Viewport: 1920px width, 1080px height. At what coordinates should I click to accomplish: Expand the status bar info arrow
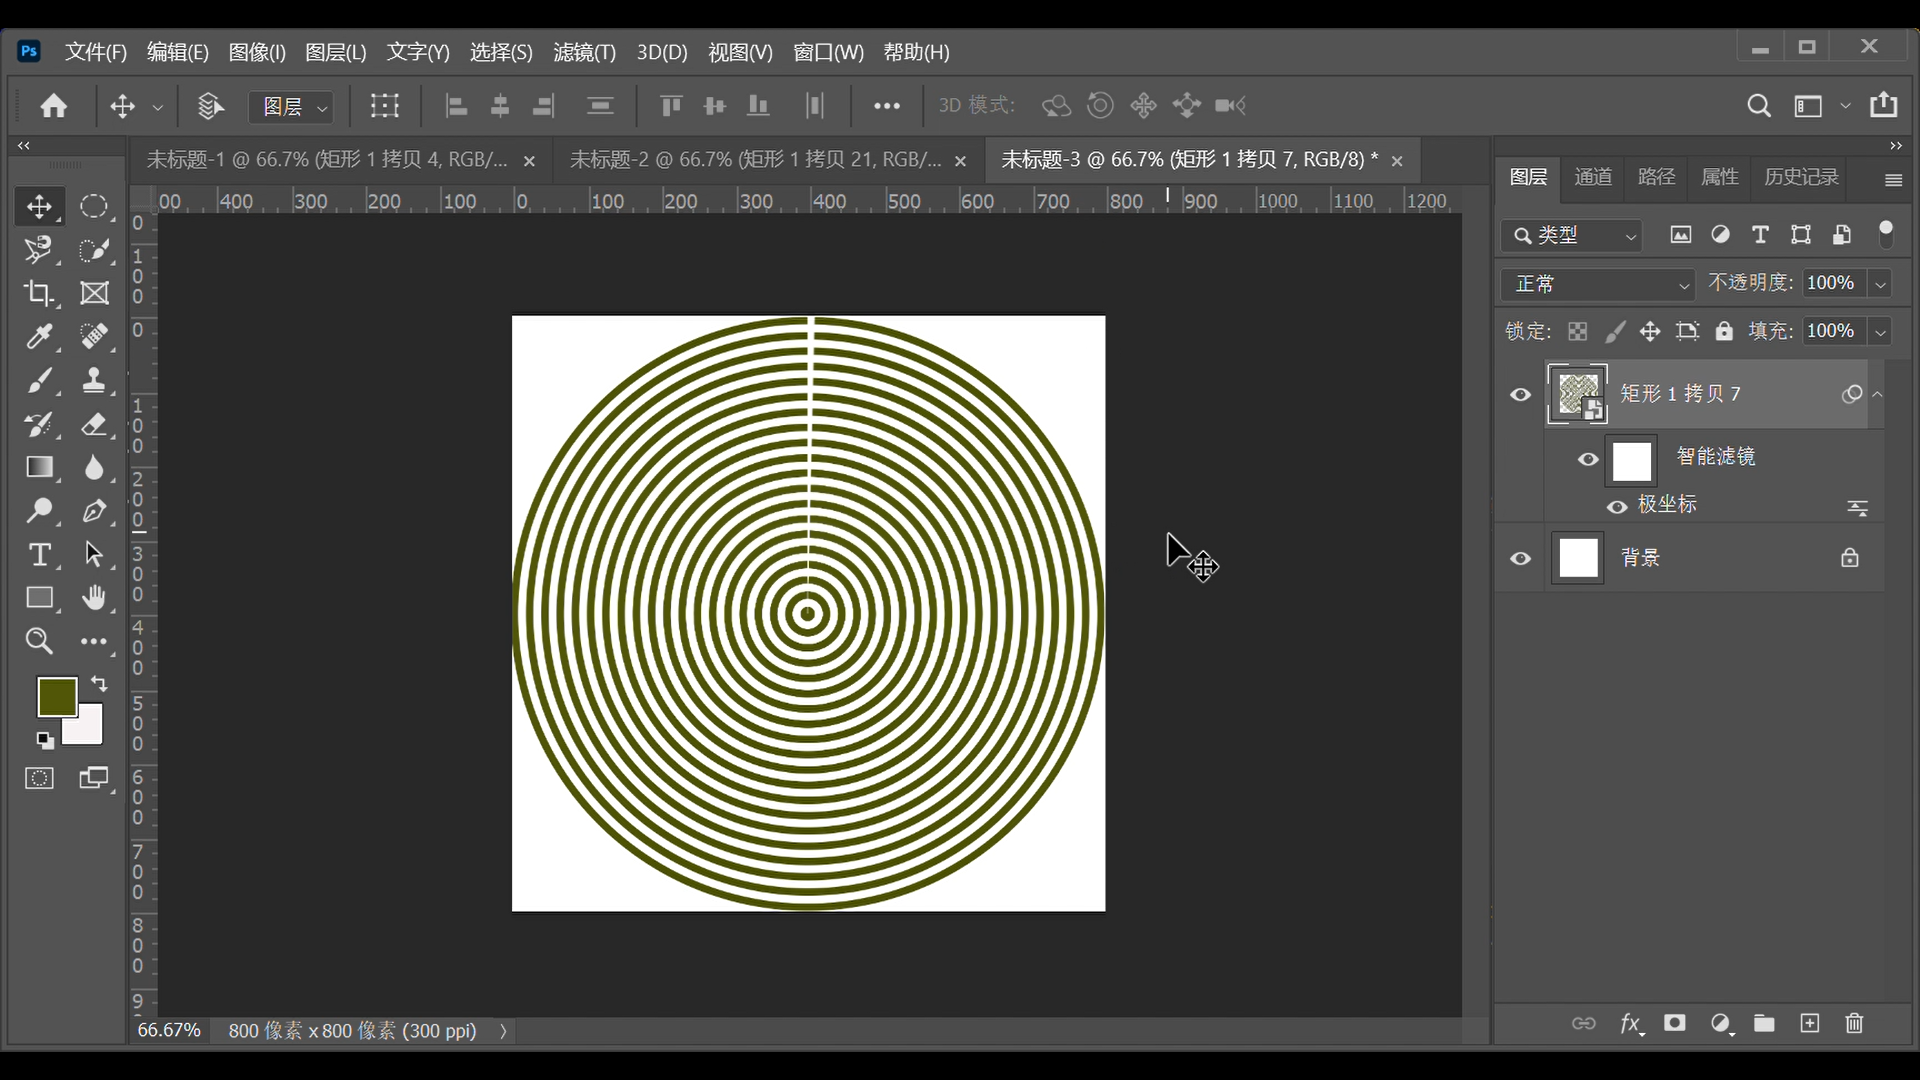[502, 1031]
